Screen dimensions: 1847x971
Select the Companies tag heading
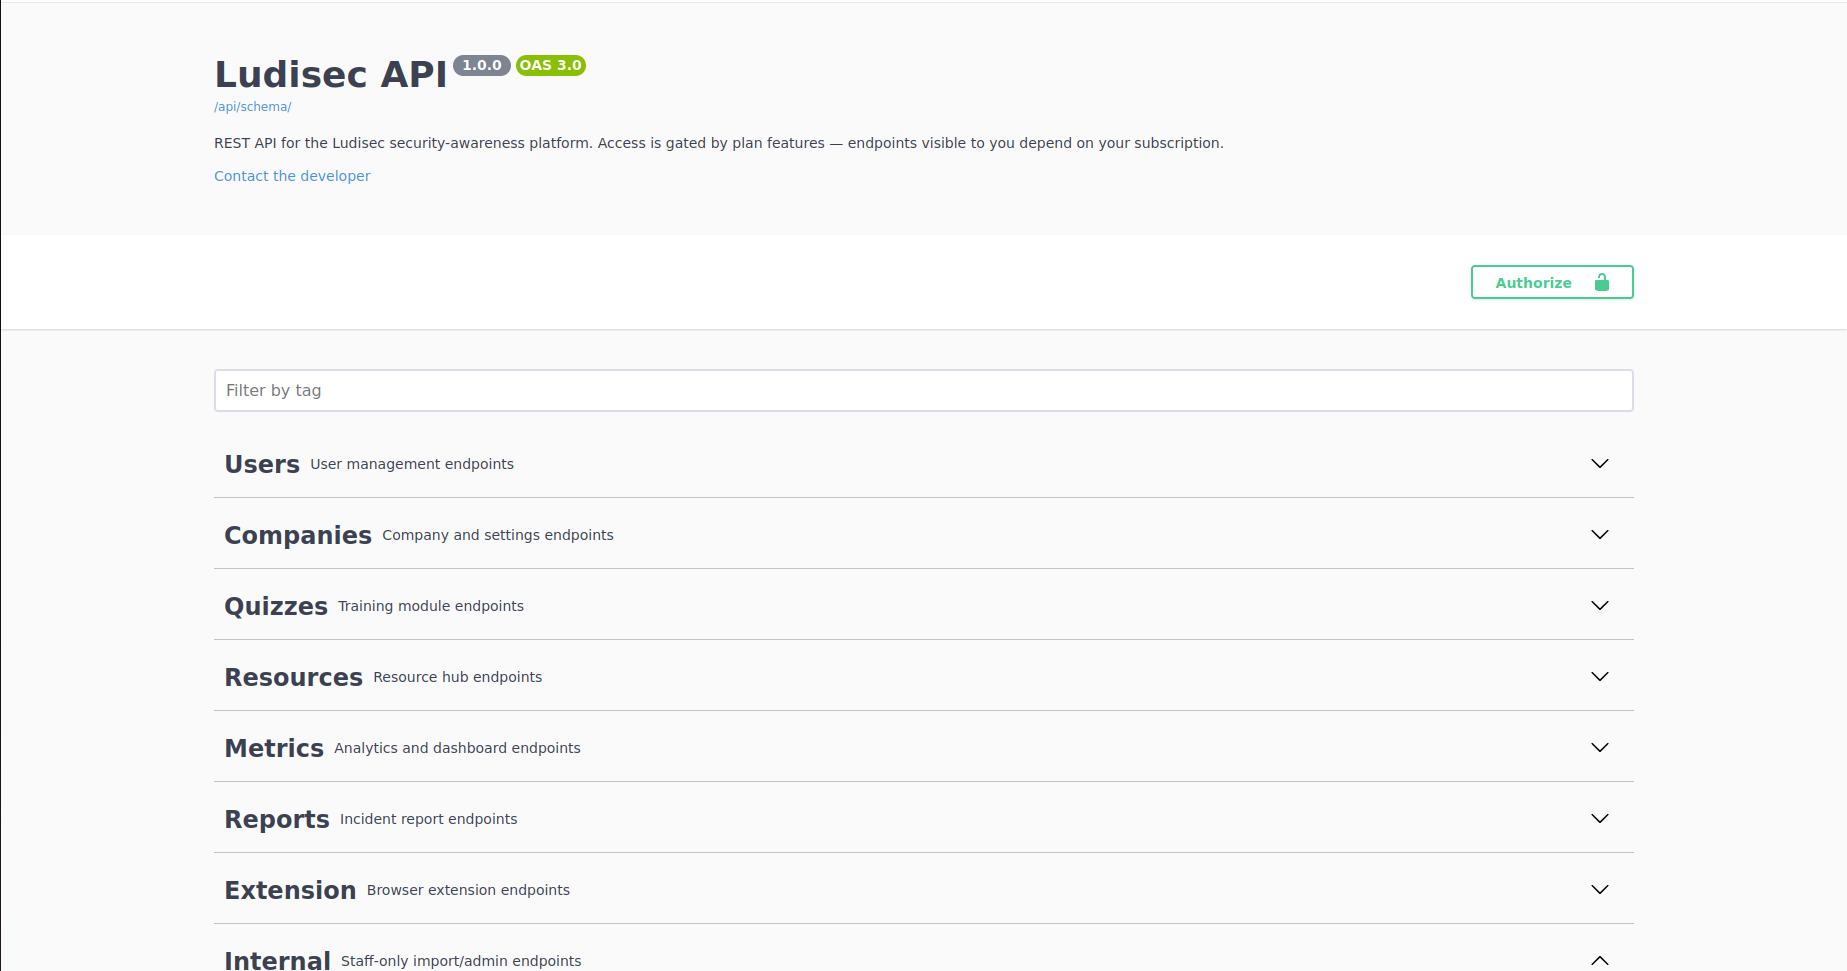[298, 535]
